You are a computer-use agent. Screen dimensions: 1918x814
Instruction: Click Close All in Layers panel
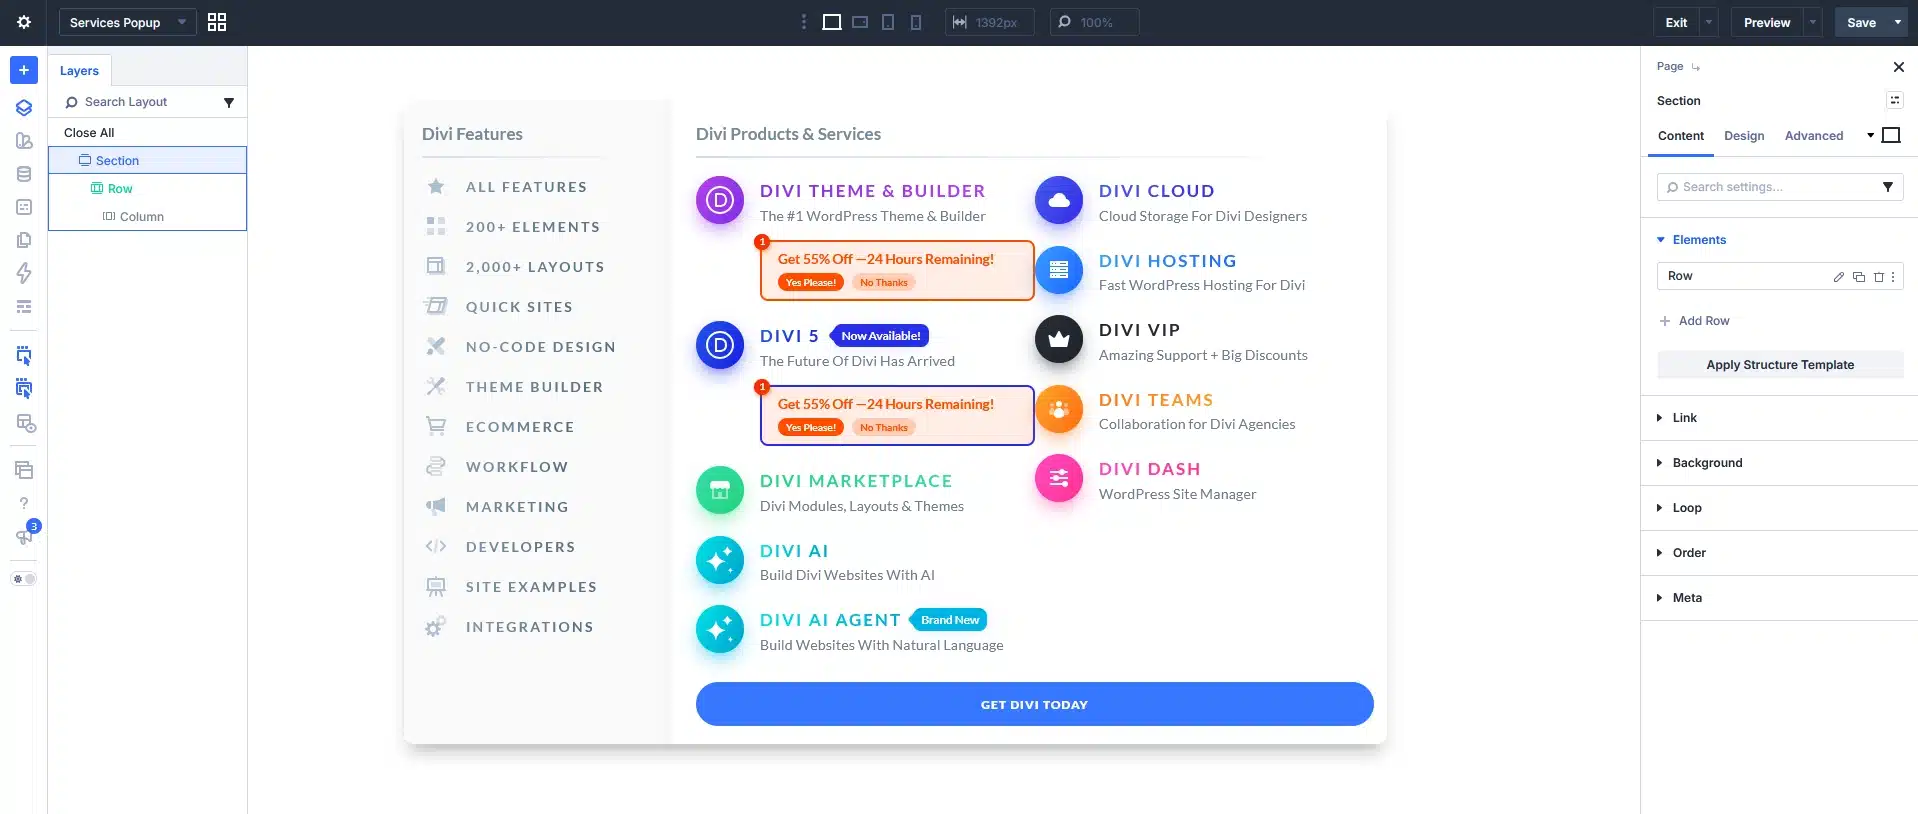[x=89, y=133]
